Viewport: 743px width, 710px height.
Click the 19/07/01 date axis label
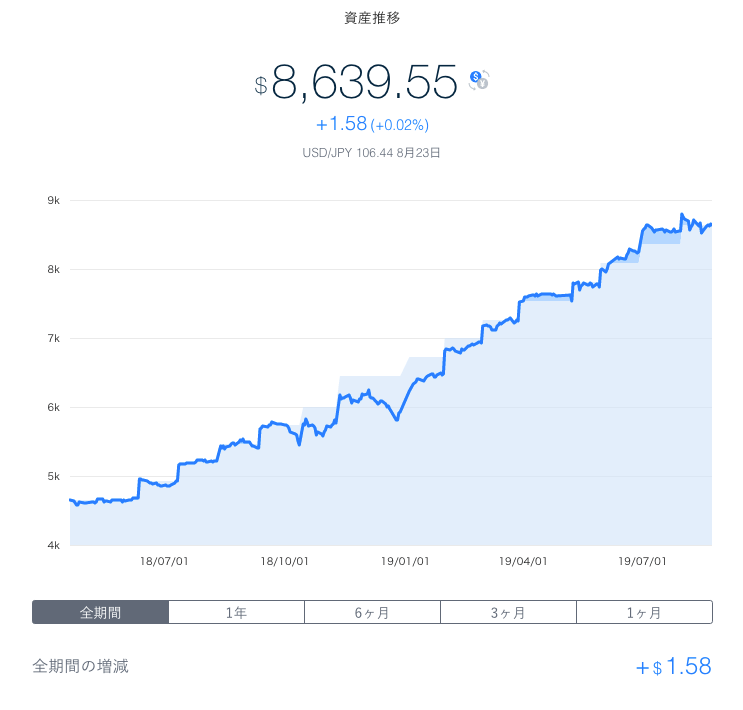point(643,562)
